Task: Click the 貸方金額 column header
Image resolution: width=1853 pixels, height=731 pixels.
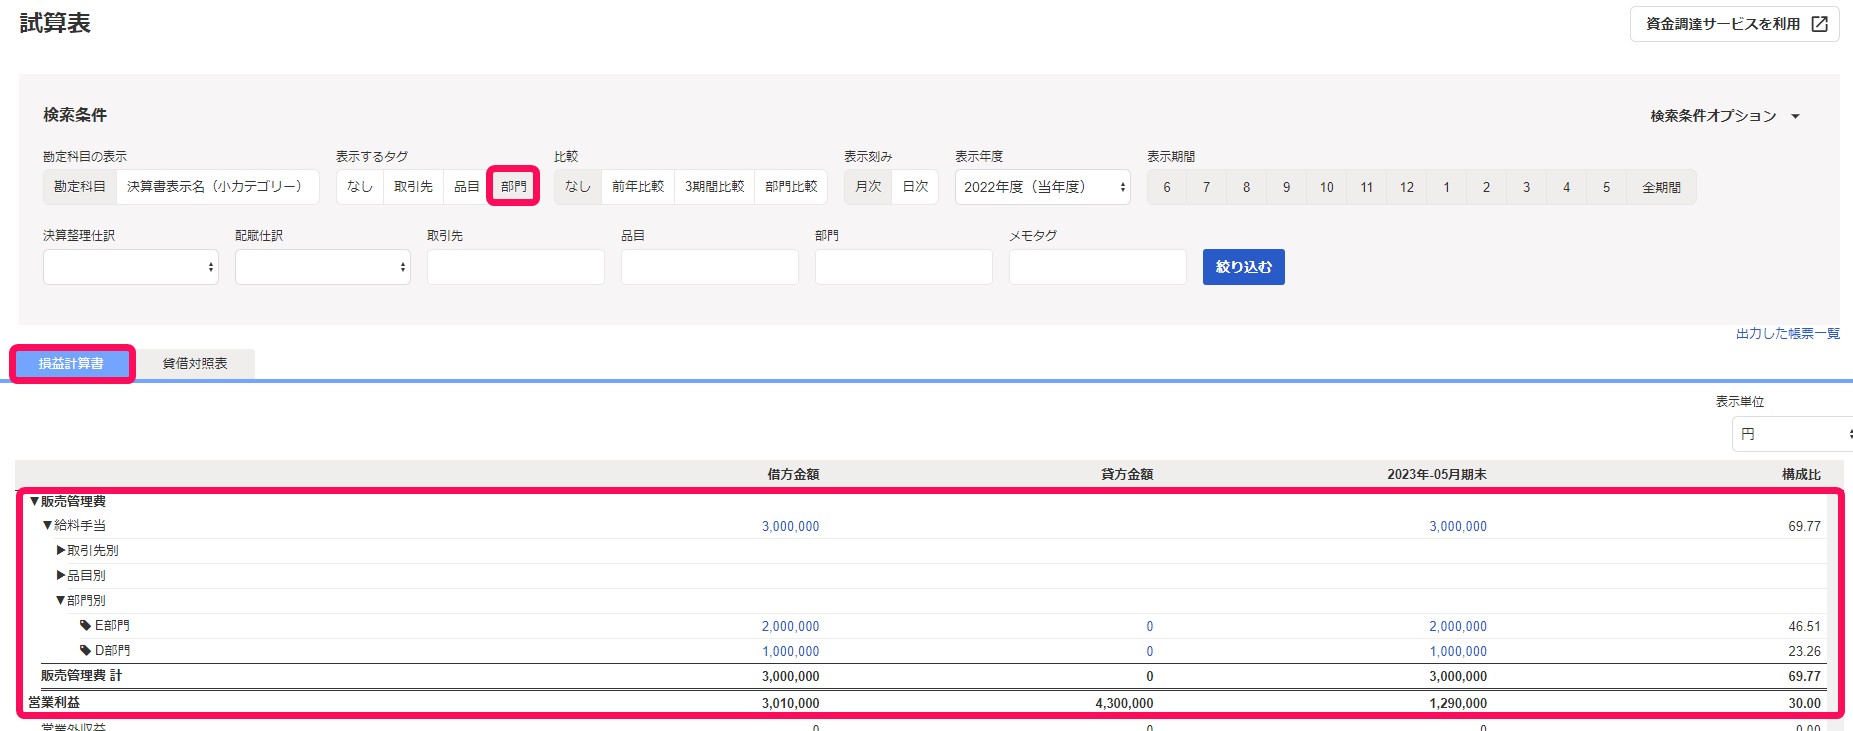Action: tap(1127, 474)
